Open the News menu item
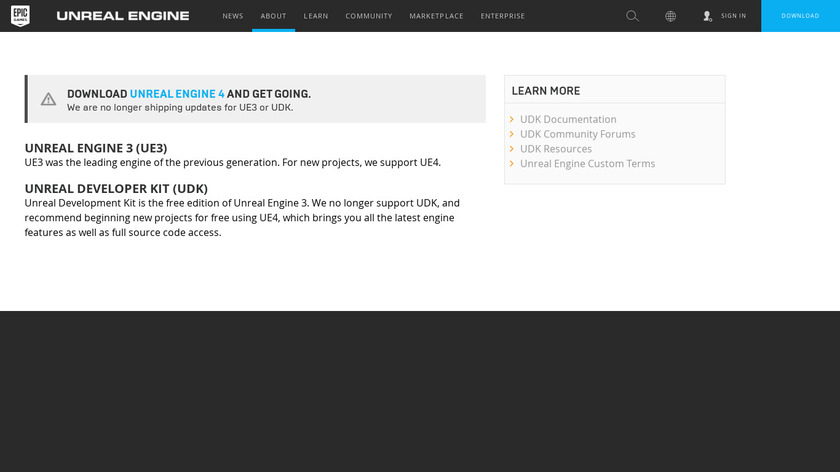840x472 pixels. pos(232,16)
